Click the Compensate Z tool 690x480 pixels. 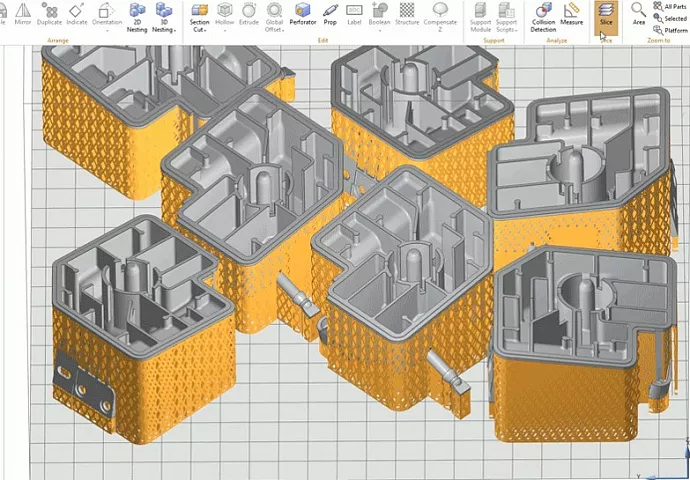click(440, 17)
